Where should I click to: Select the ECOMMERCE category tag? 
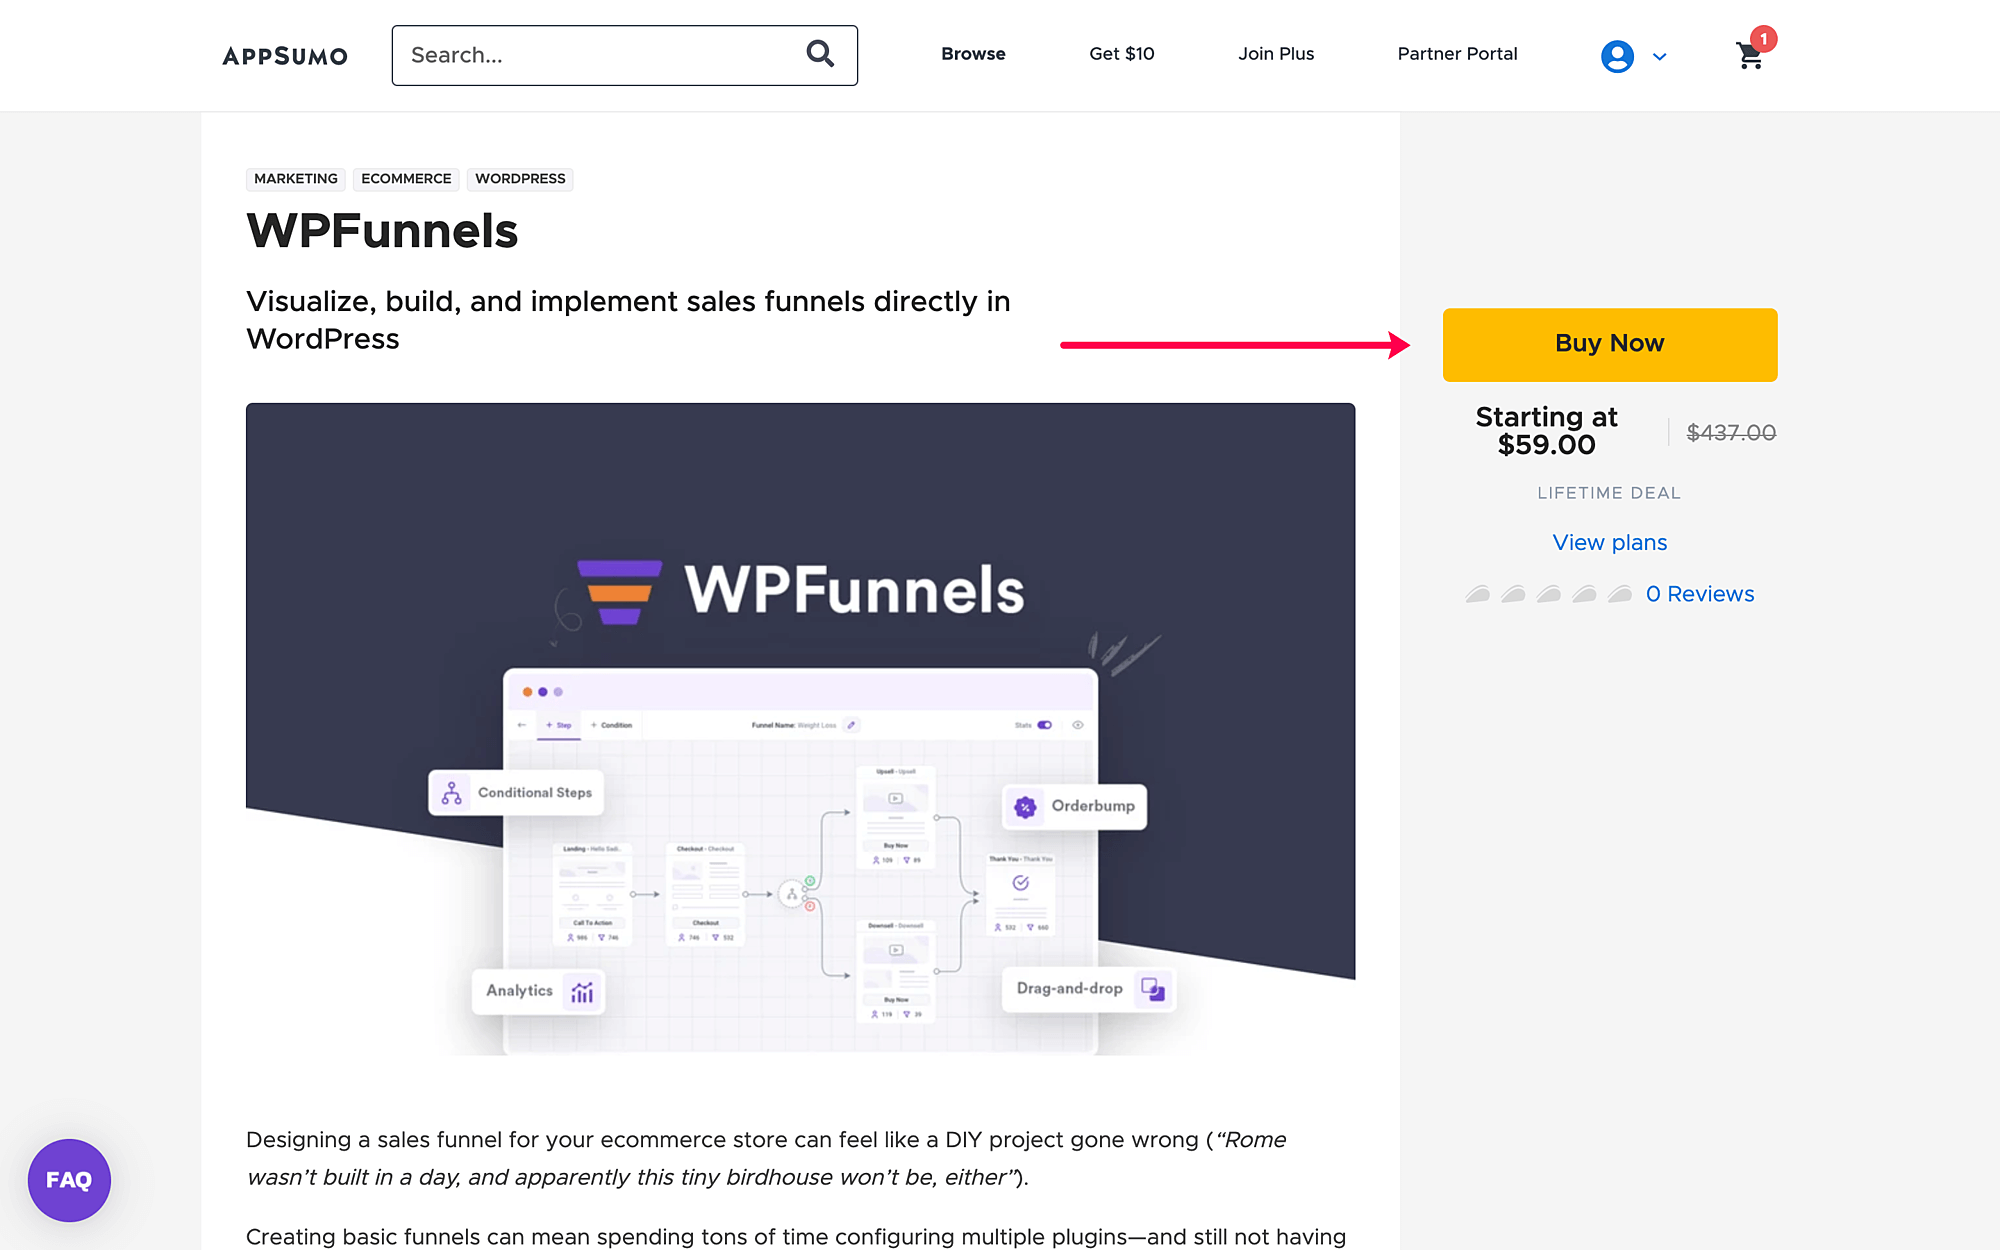406,179
